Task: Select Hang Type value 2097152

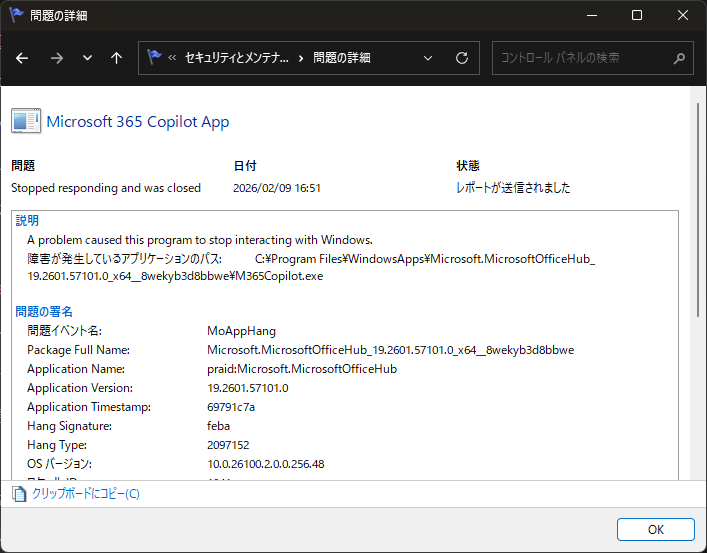Action: pyautogui.click(x=228, y=445)
